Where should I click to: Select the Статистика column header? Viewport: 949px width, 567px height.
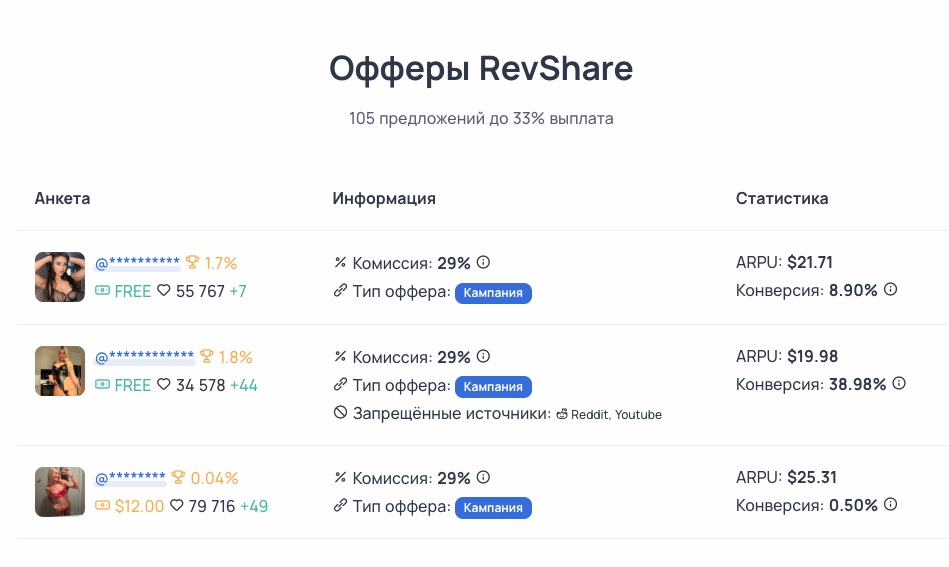[x=782, y=198]
